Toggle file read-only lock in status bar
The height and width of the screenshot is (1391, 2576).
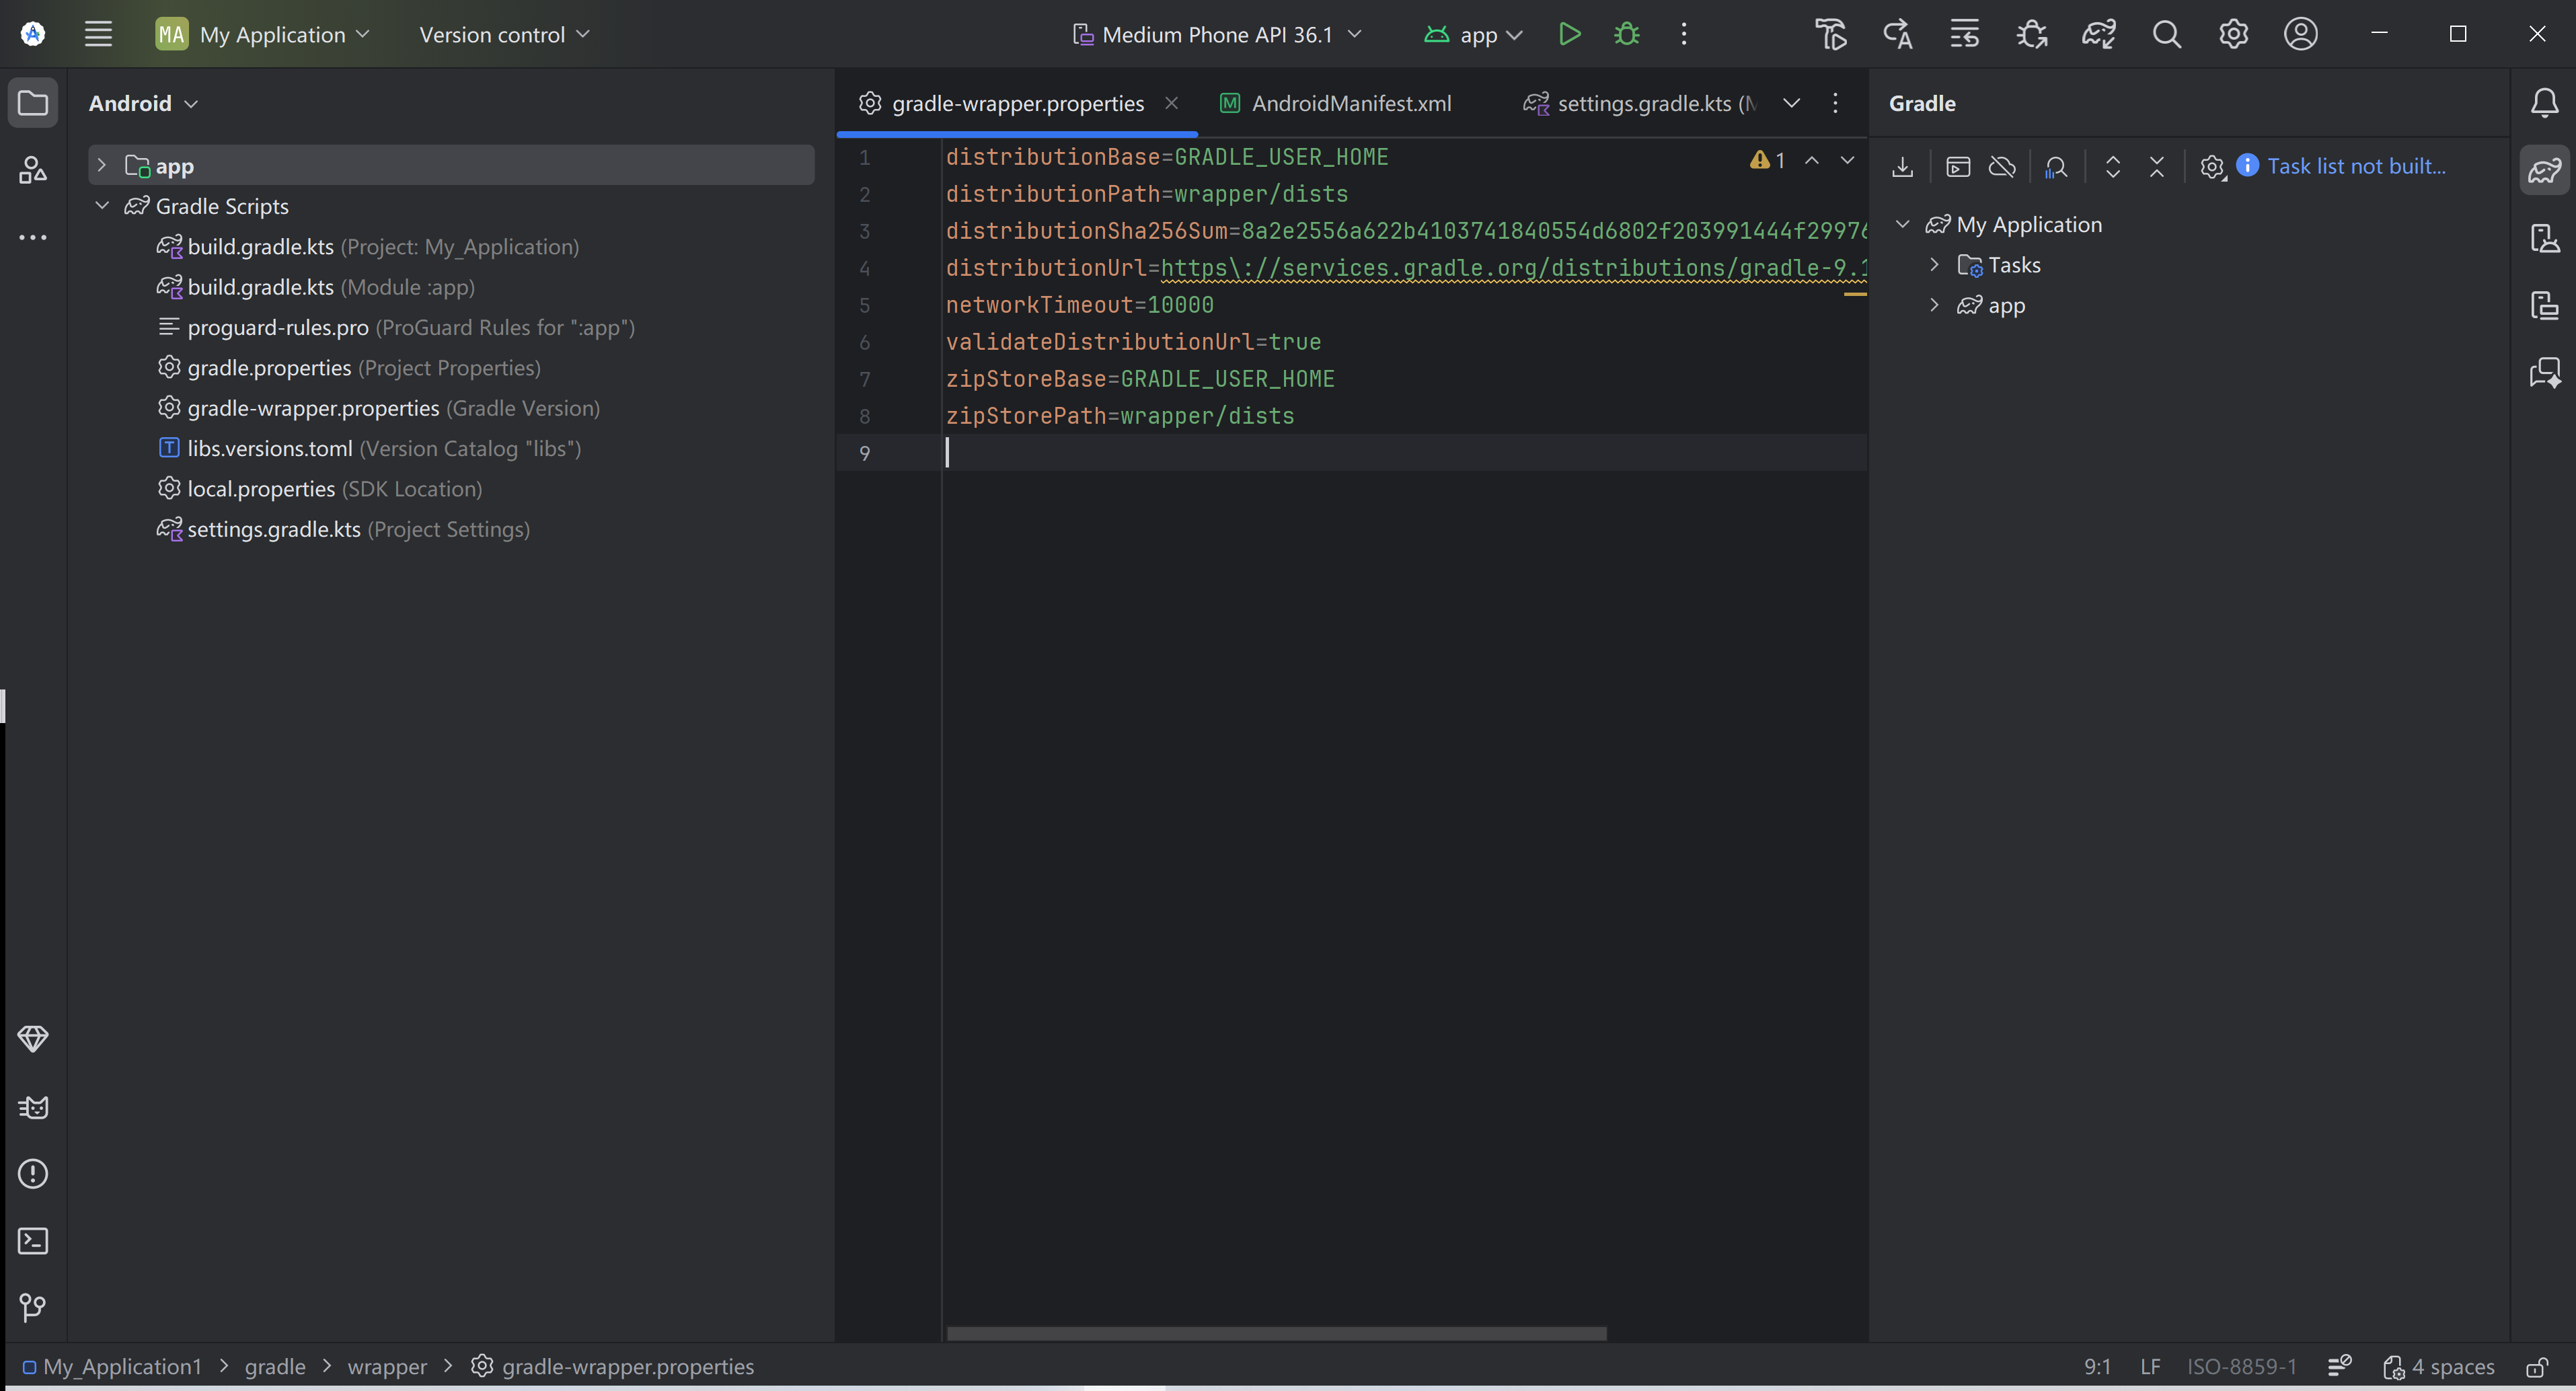(2537, 1367)
